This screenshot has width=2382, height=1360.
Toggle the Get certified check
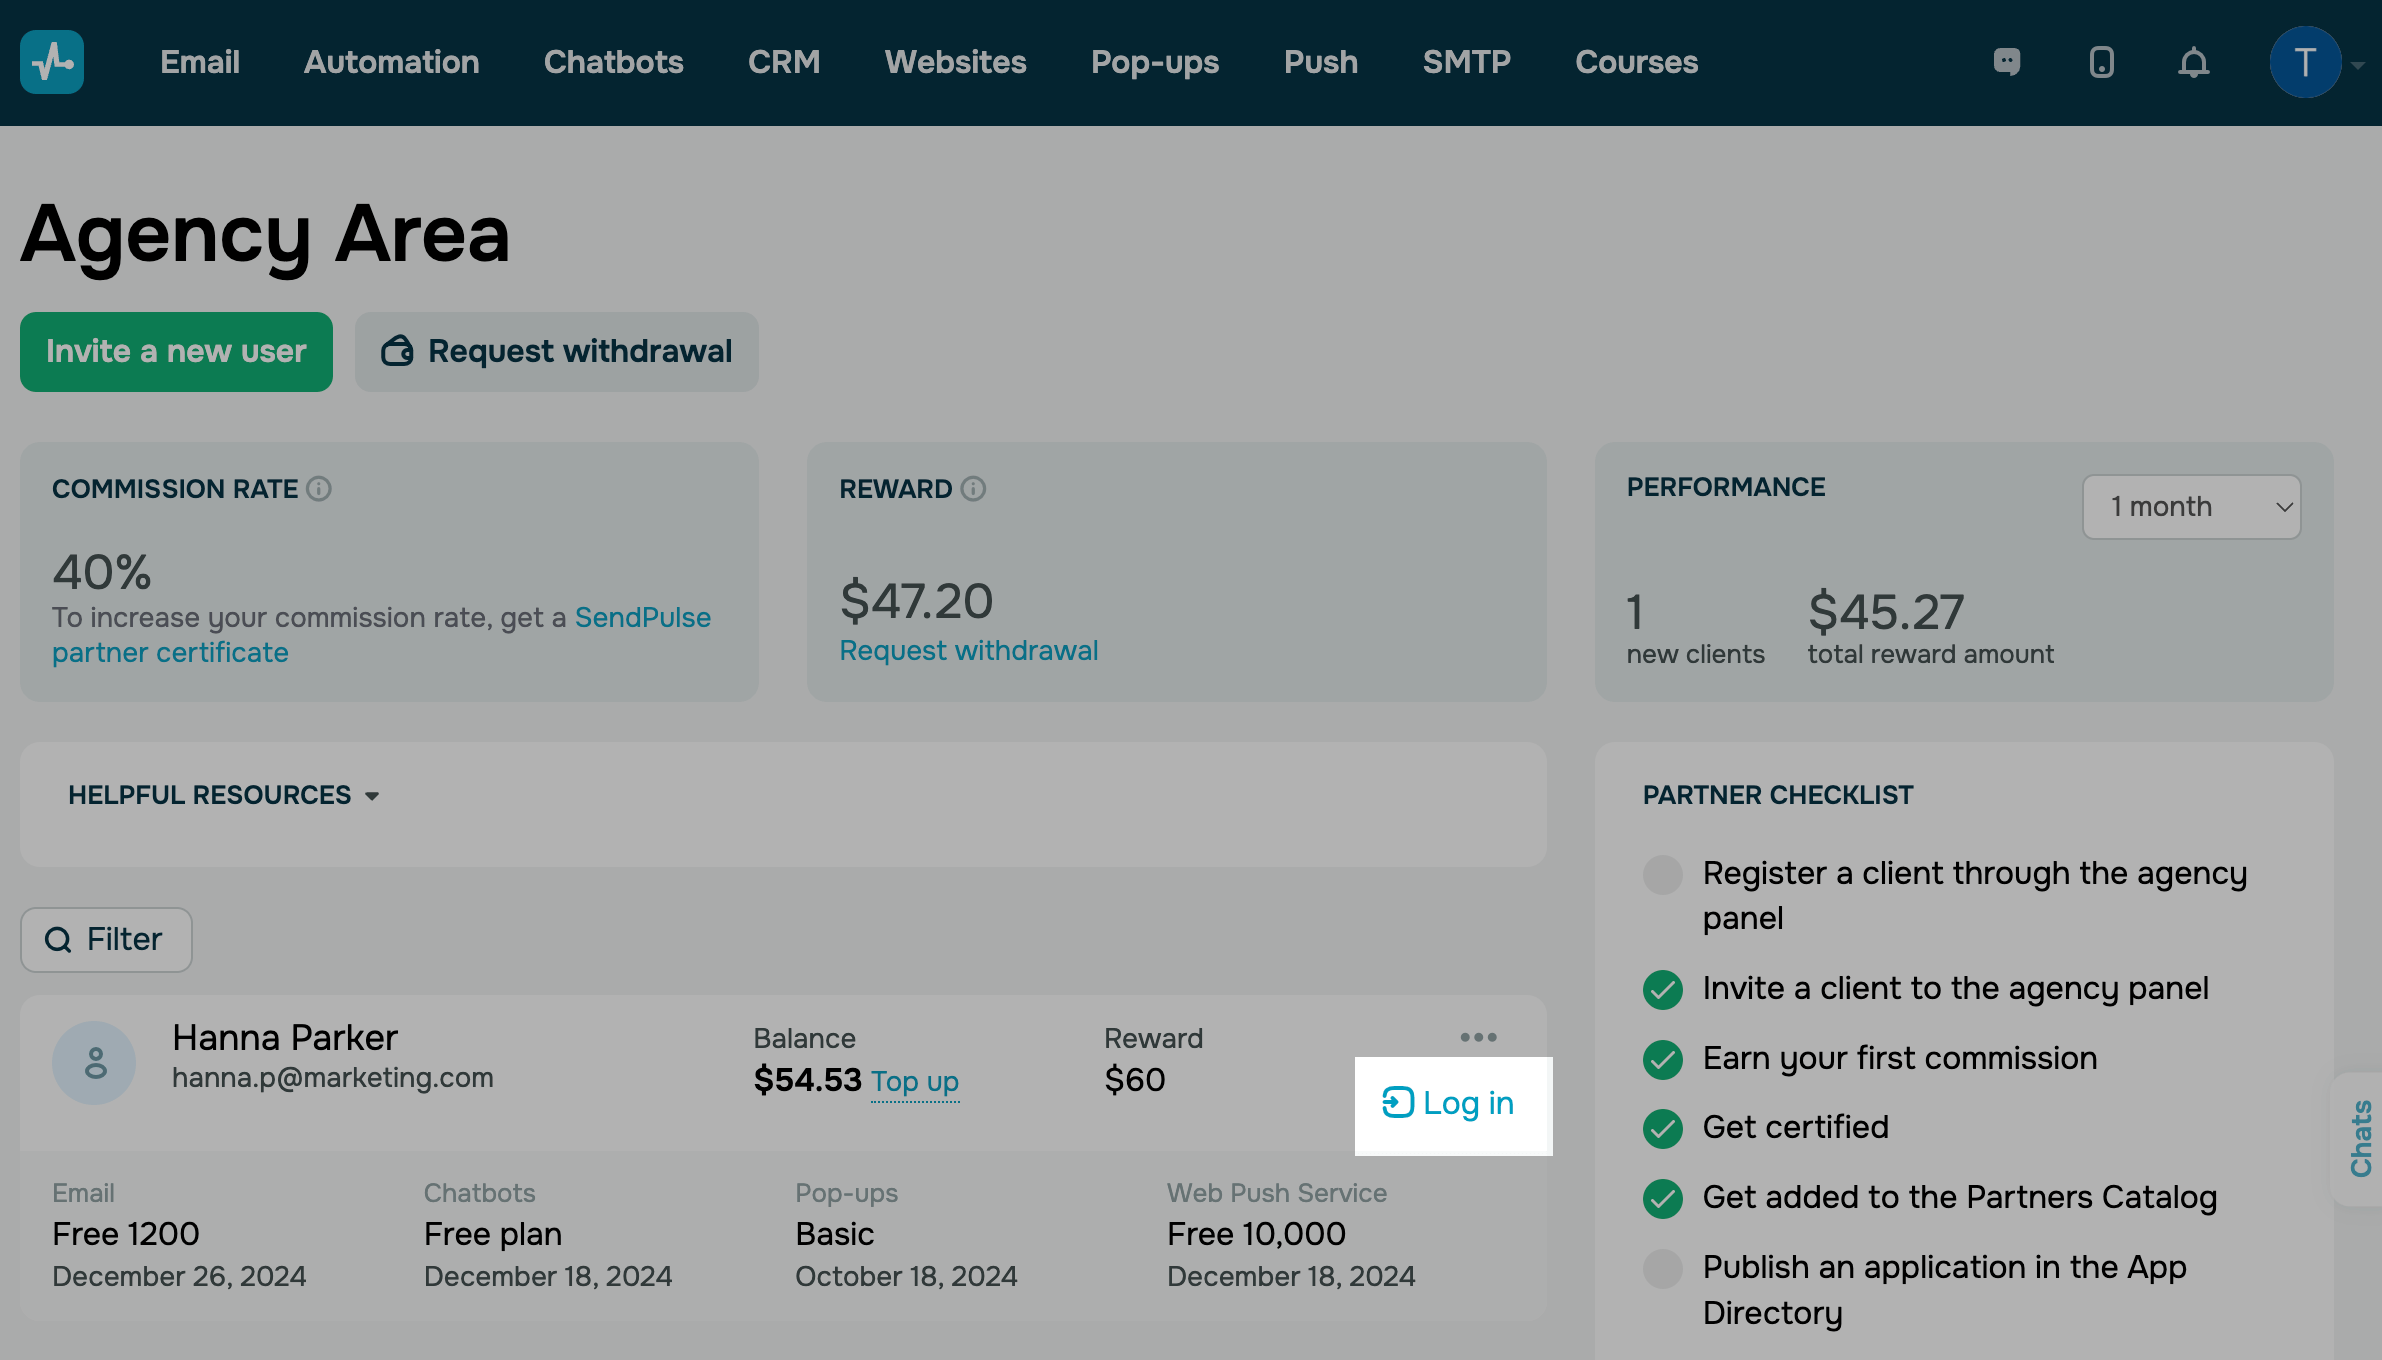1663,1129
